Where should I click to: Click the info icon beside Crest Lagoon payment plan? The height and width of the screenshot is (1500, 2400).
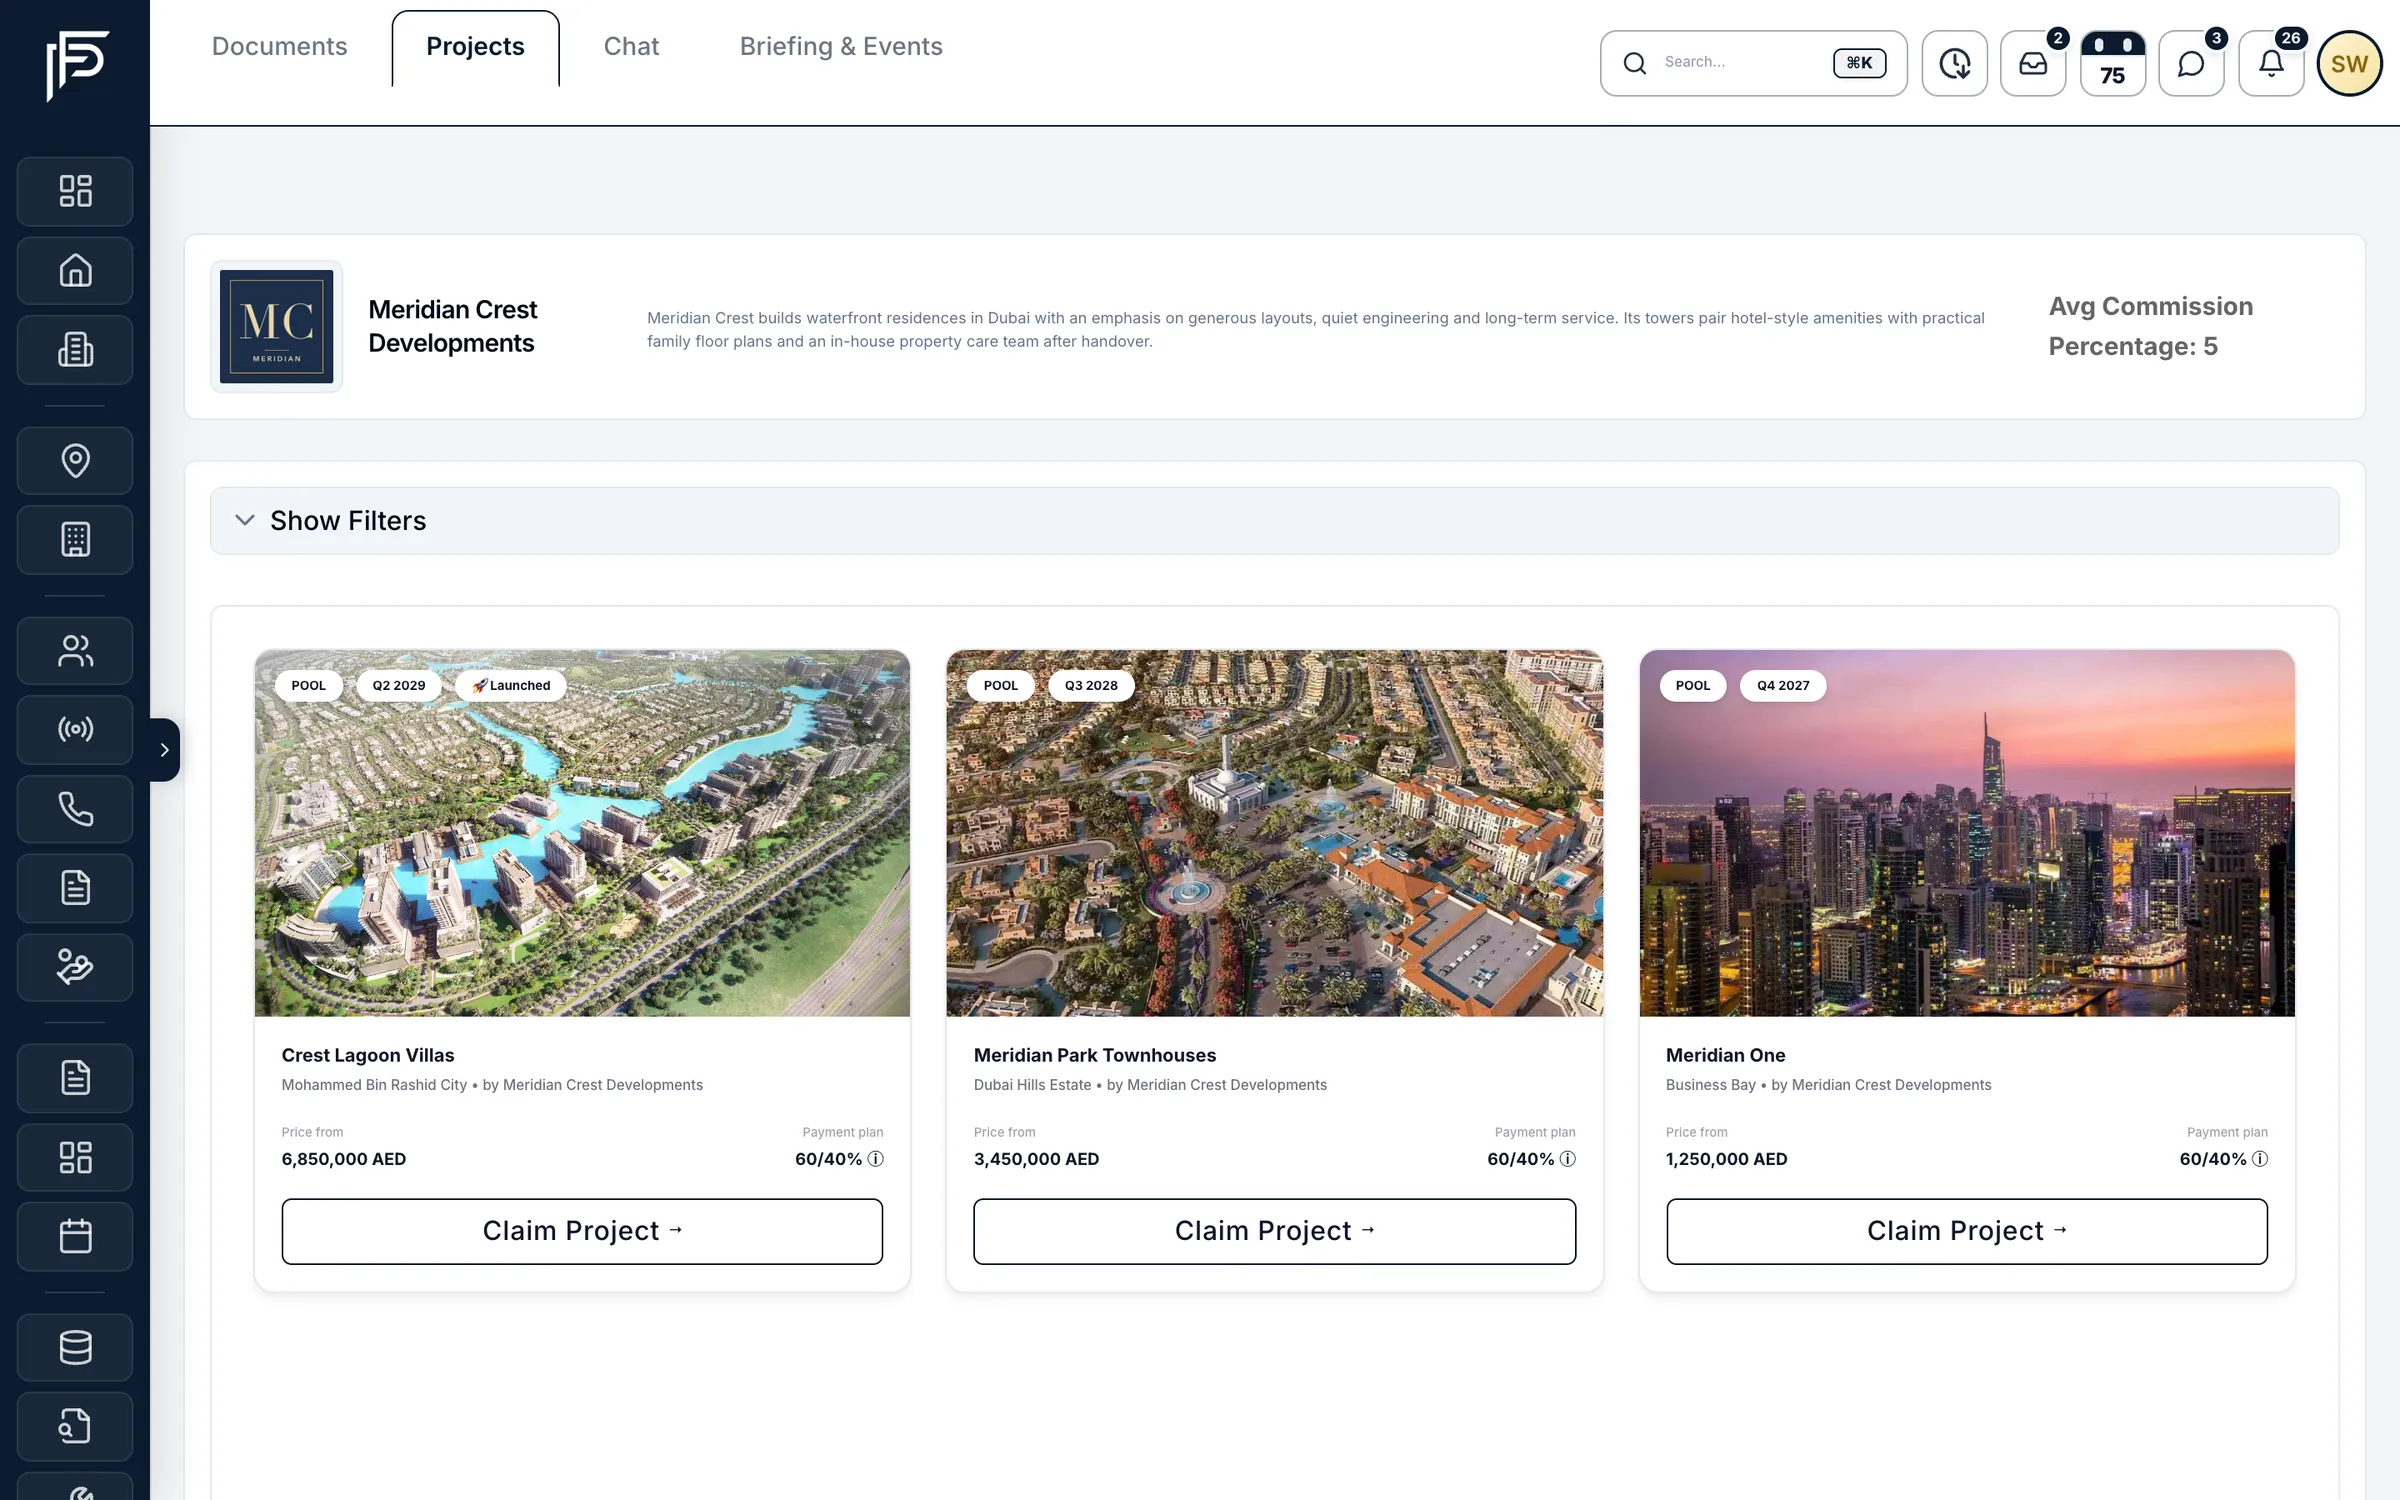[x=875, y=1159]
